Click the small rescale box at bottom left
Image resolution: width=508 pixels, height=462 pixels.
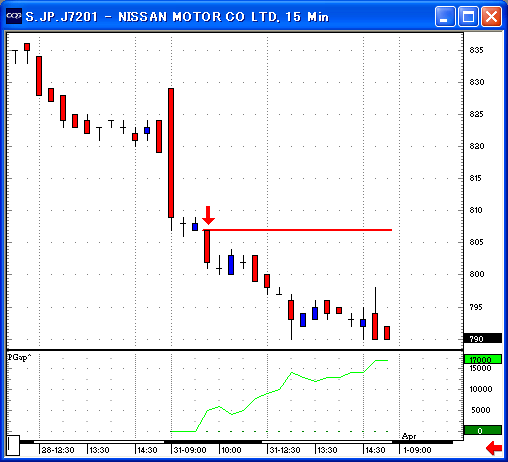click(13, 445)
